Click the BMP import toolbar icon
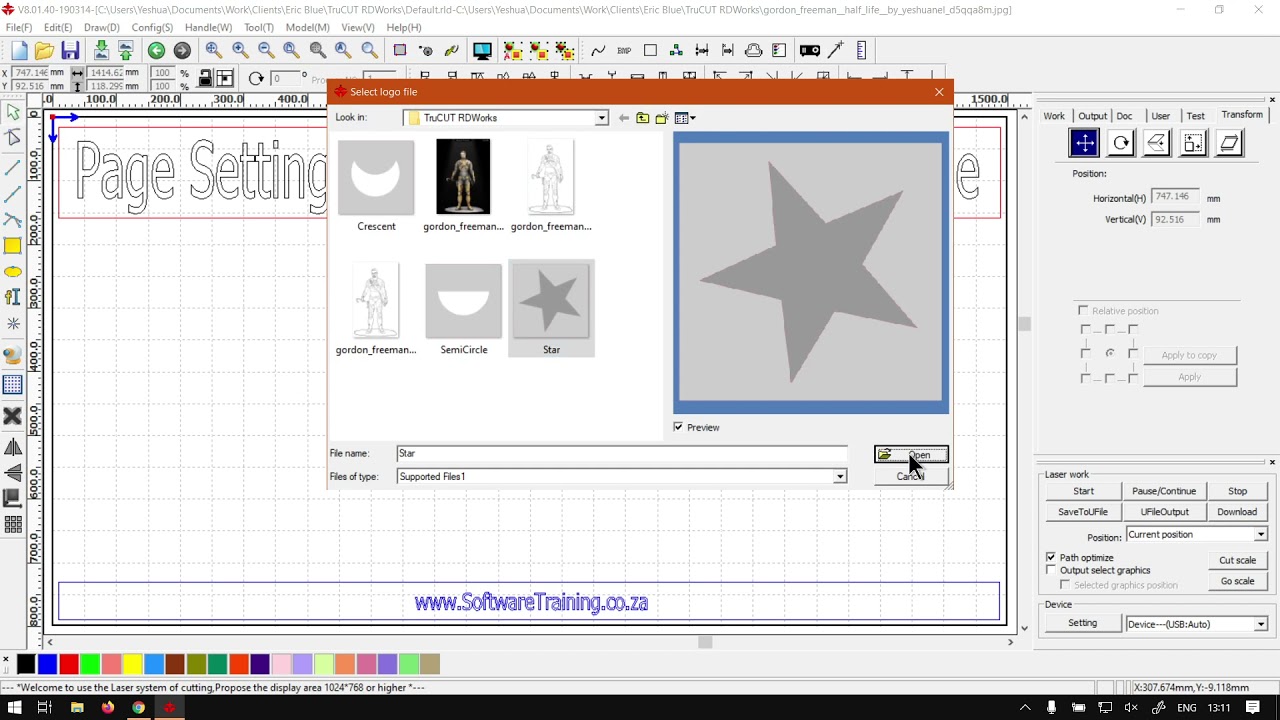Image resolution: width=1280 pixels, height=720 pixels. 624,50
